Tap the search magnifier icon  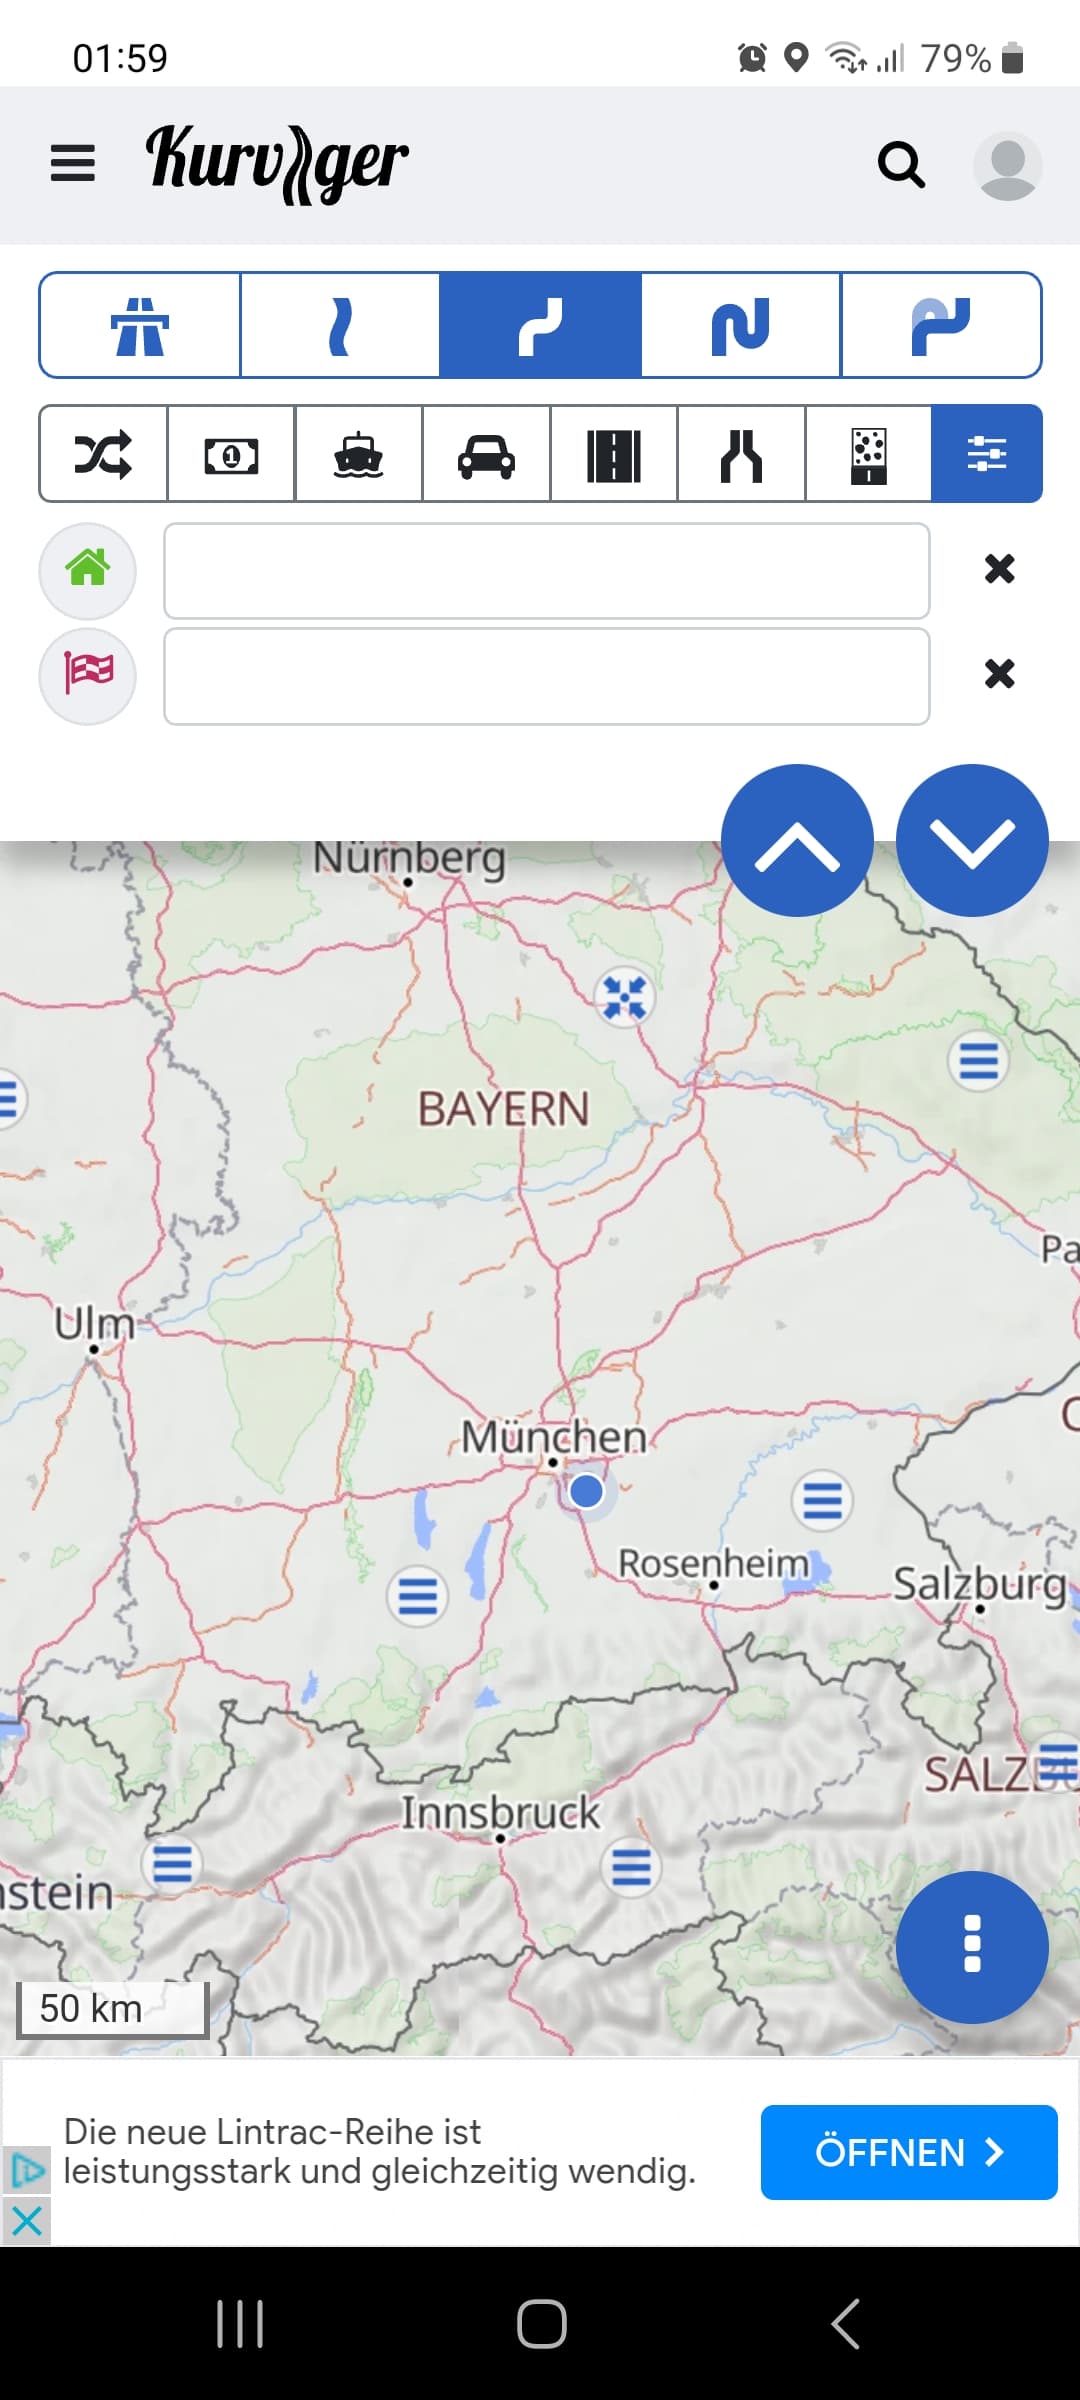tap(901, 165)
